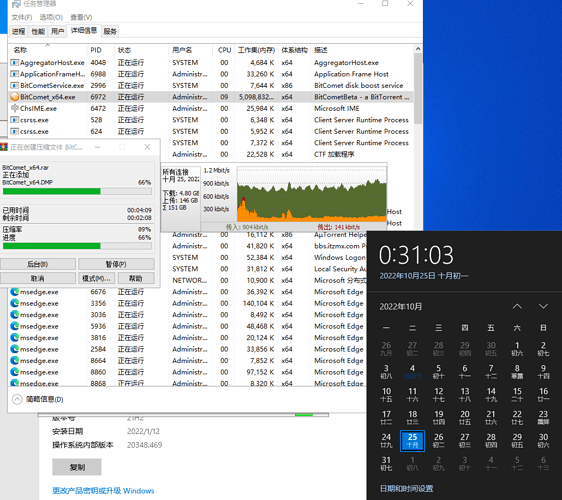Screen dimensions: 562x500
Task: Click the ChsIME.exe gear icon
Action: [15, 108]
